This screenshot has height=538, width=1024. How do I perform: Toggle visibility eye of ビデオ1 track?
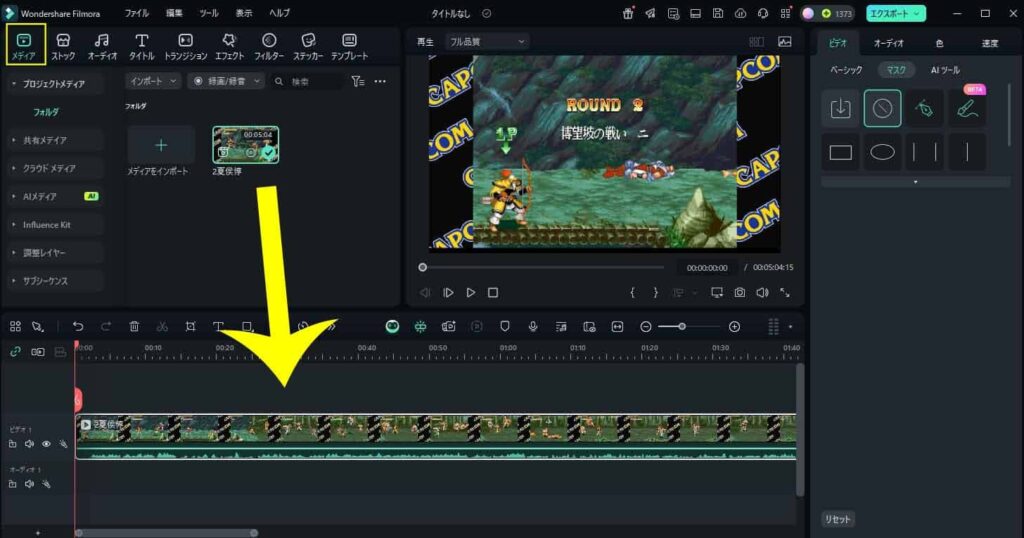tap(46, 444)
